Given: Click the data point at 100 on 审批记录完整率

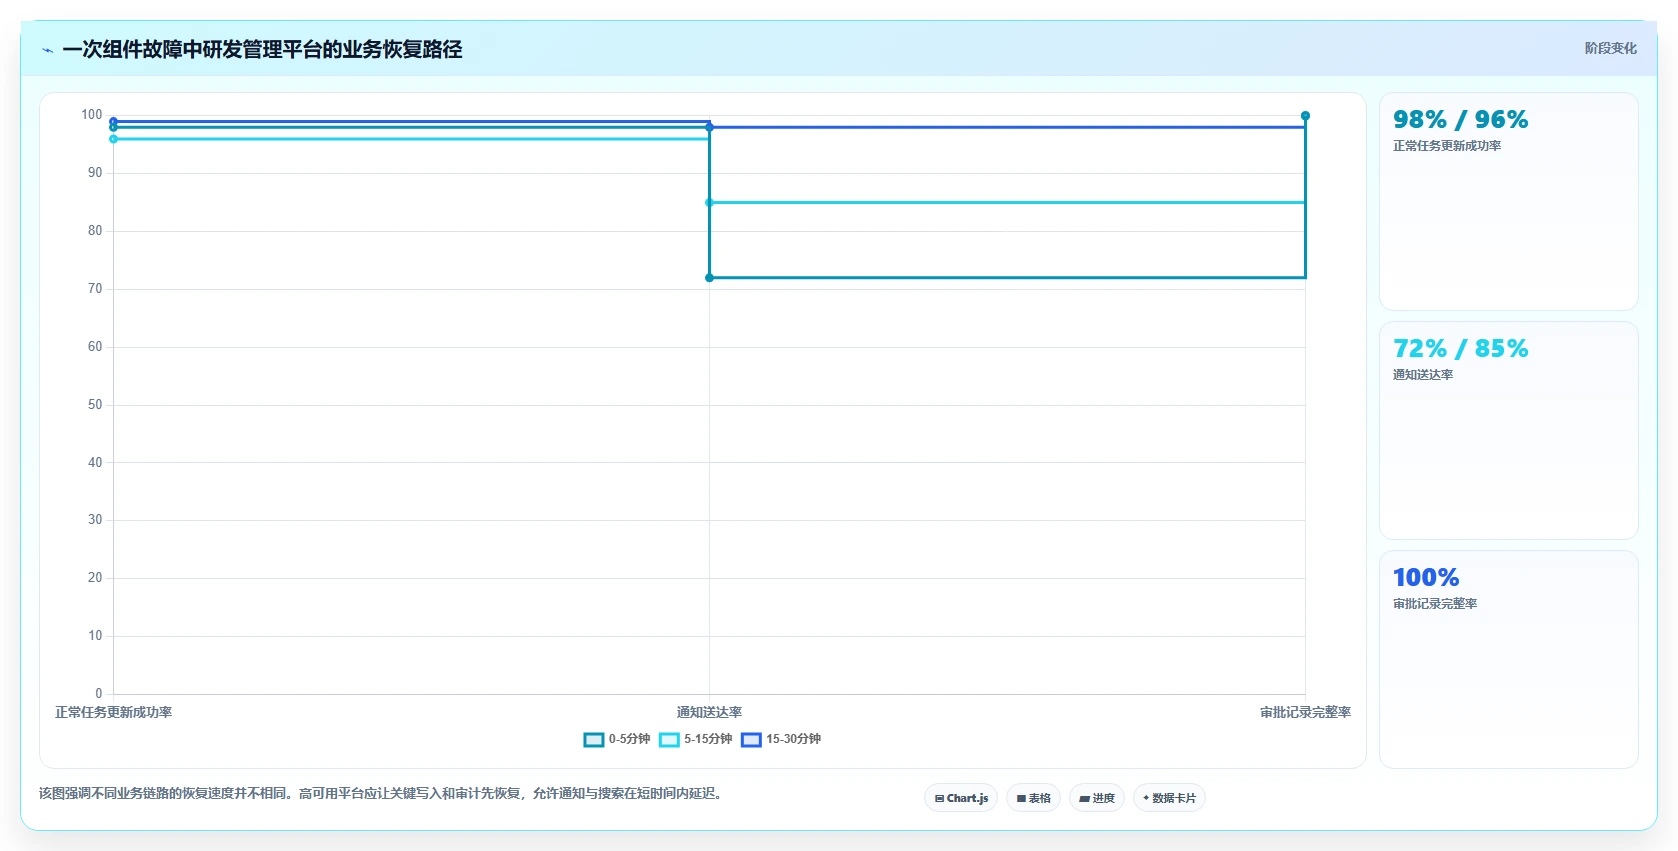Looking at the screenshot, I should (1305, 116).
